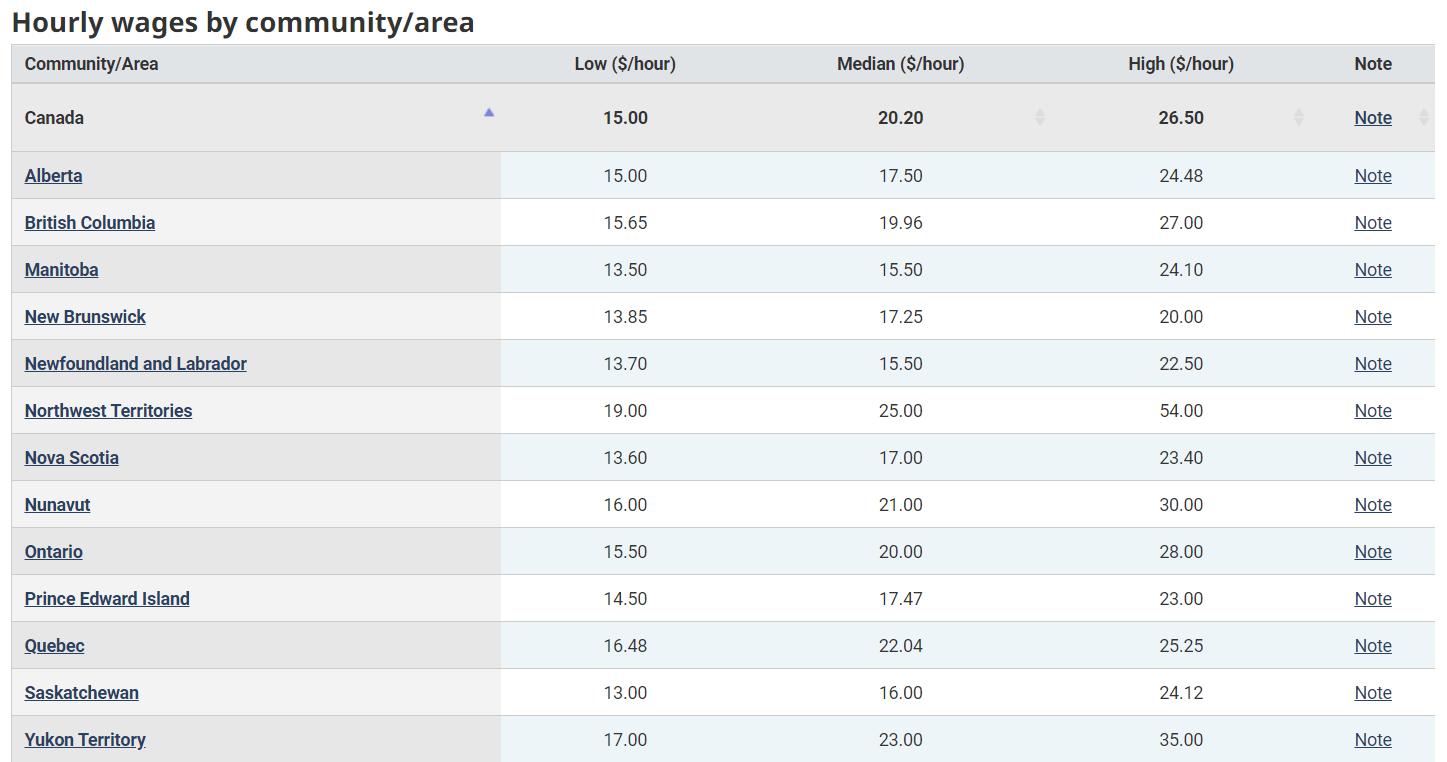Select Northwest Territories' high wage 54.00
The height and width of the screenshot is (762, 1447).
(x=1181, y=410)
